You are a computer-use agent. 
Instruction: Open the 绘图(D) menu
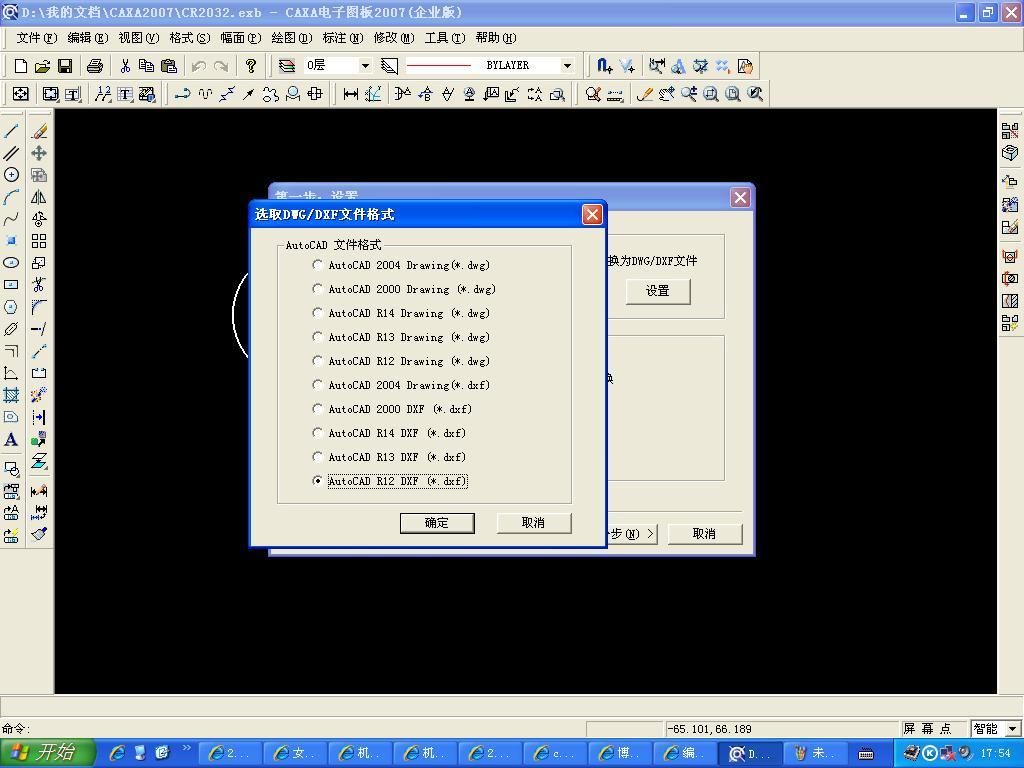[x=291, y=38]
